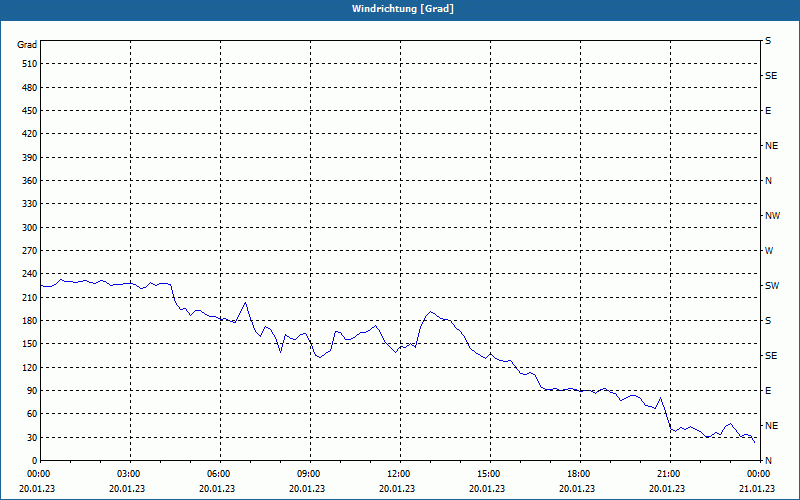The image size is (800, 500).
Task: Click the 240 y-axis value
Action: [x=30, y=273]
